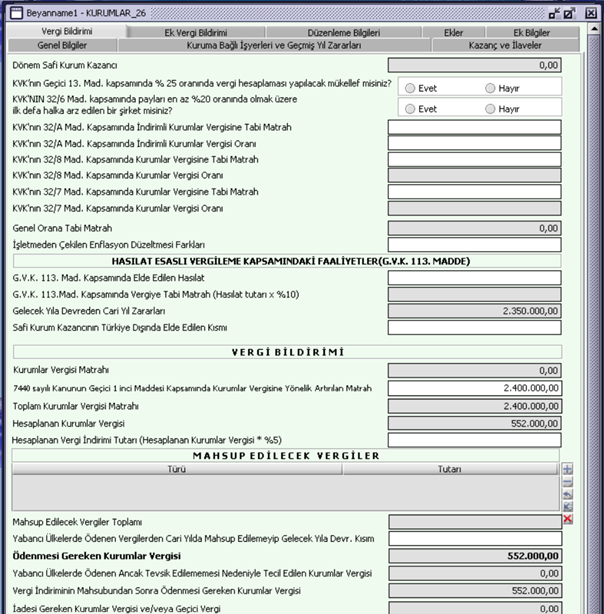This screenshot has height=614, width=604.
Task: Click the red X delete icon
Action: coord(567,519)
